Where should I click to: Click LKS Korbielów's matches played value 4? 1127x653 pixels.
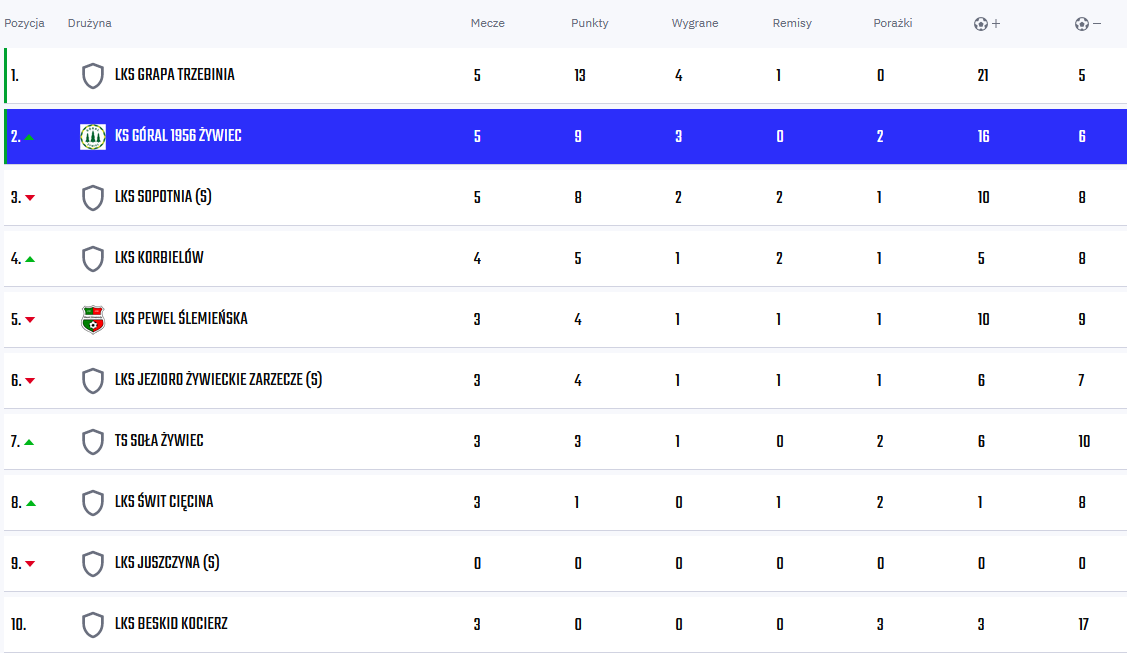pyautogui.click(x=477, y=259)
